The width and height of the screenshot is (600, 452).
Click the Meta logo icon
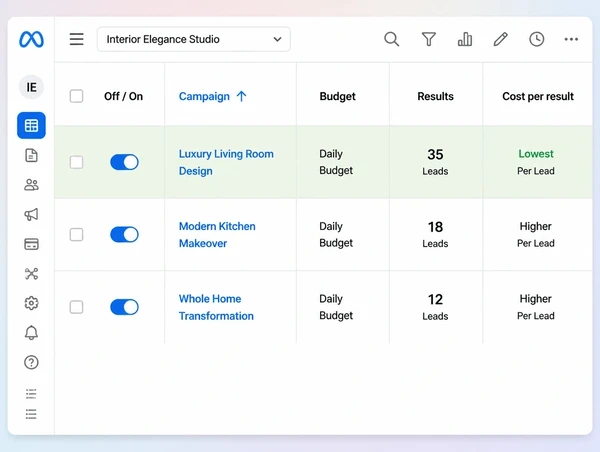(x=31, y=39)
